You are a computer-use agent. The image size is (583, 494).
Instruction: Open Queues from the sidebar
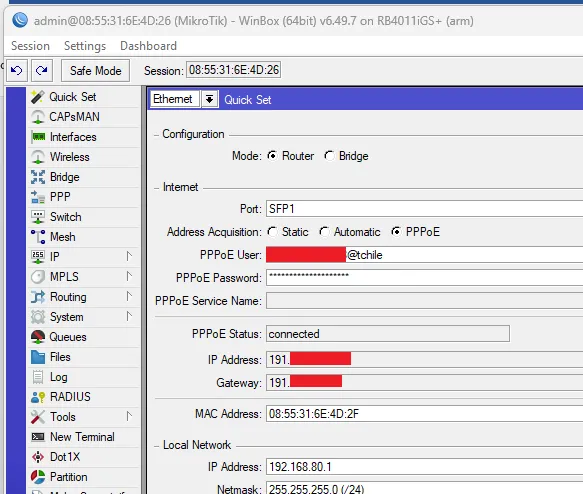[x=84, y=337]
